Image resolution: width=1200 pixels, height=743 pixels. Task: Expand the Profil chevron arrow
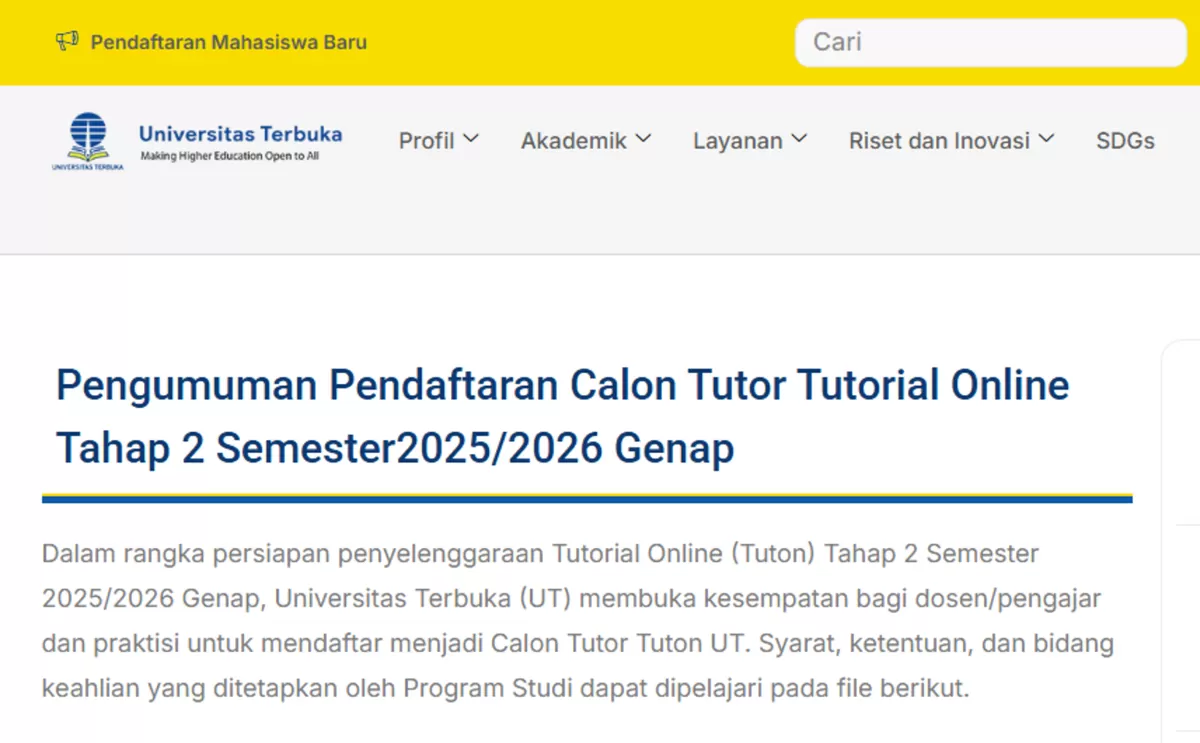(471, 139)
